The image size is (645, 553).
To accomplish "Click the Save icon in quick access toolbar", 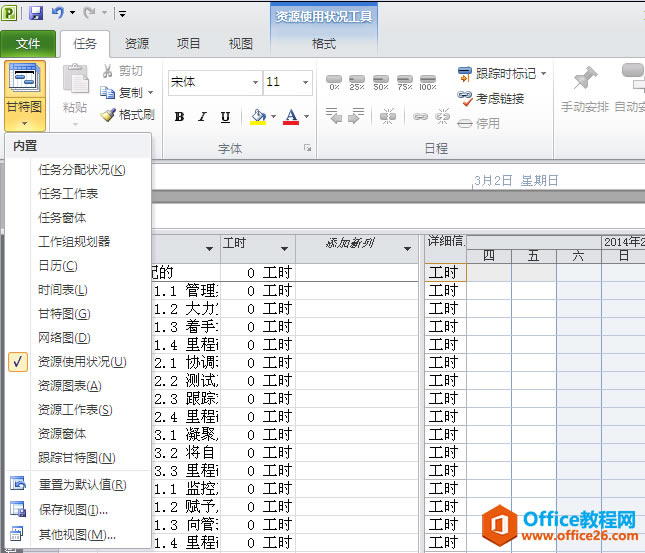I will (36, 13).
